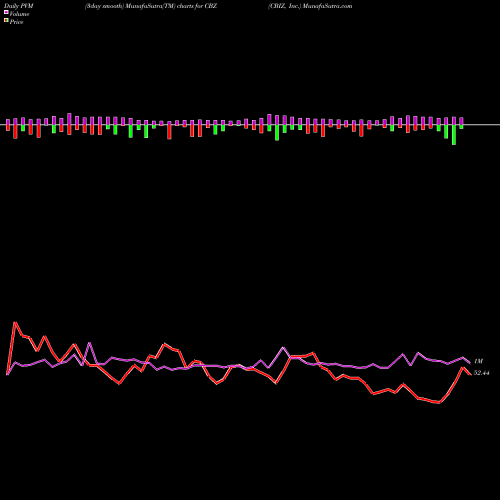Click the '1M' volume value label

[x=478, y=361]
